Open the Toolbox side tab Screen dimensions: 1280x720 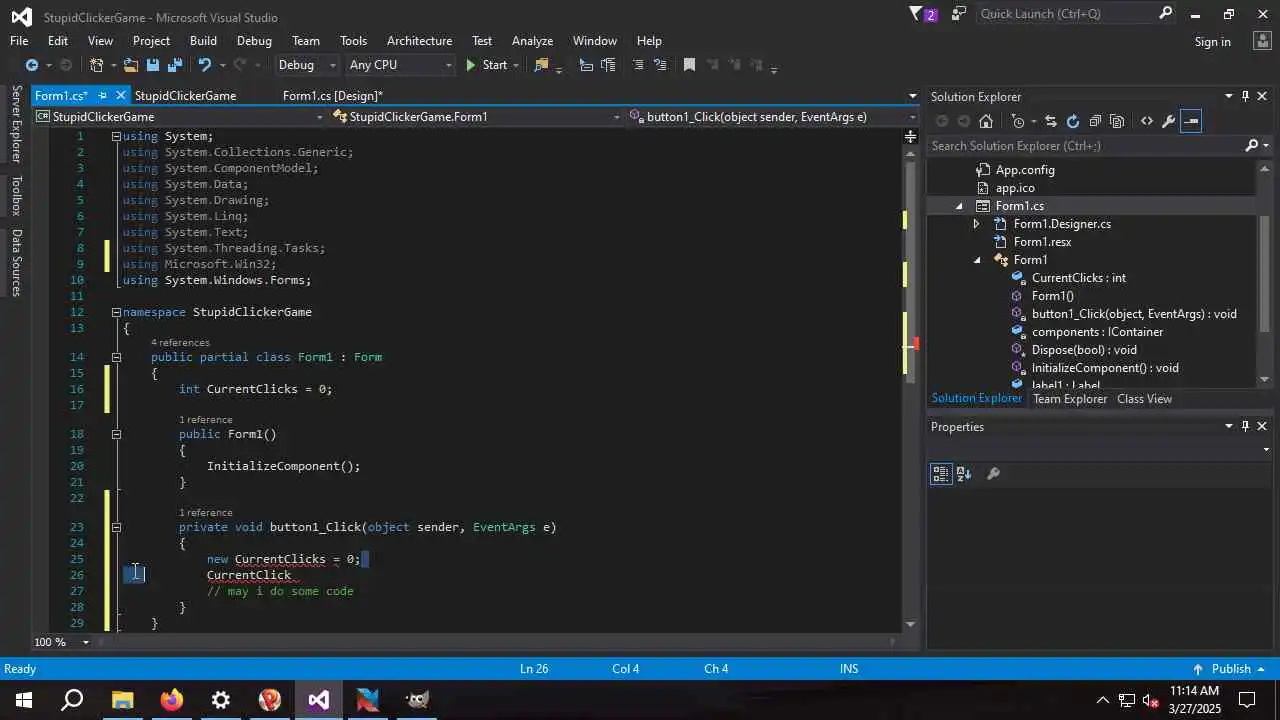coord(16,195)
